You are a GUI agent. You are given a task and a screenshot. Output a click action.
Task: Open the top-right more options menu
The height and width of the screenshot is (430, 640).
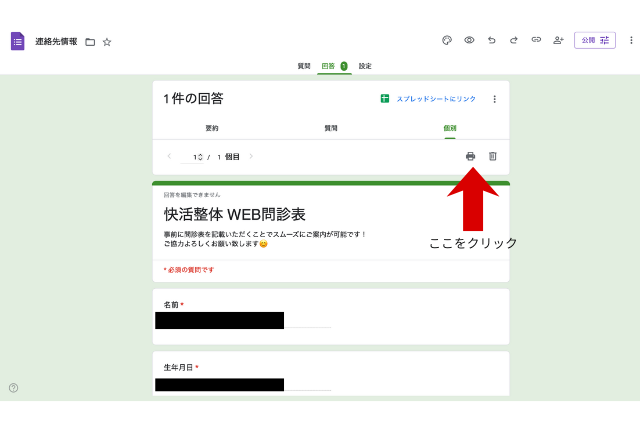point(631,40)
